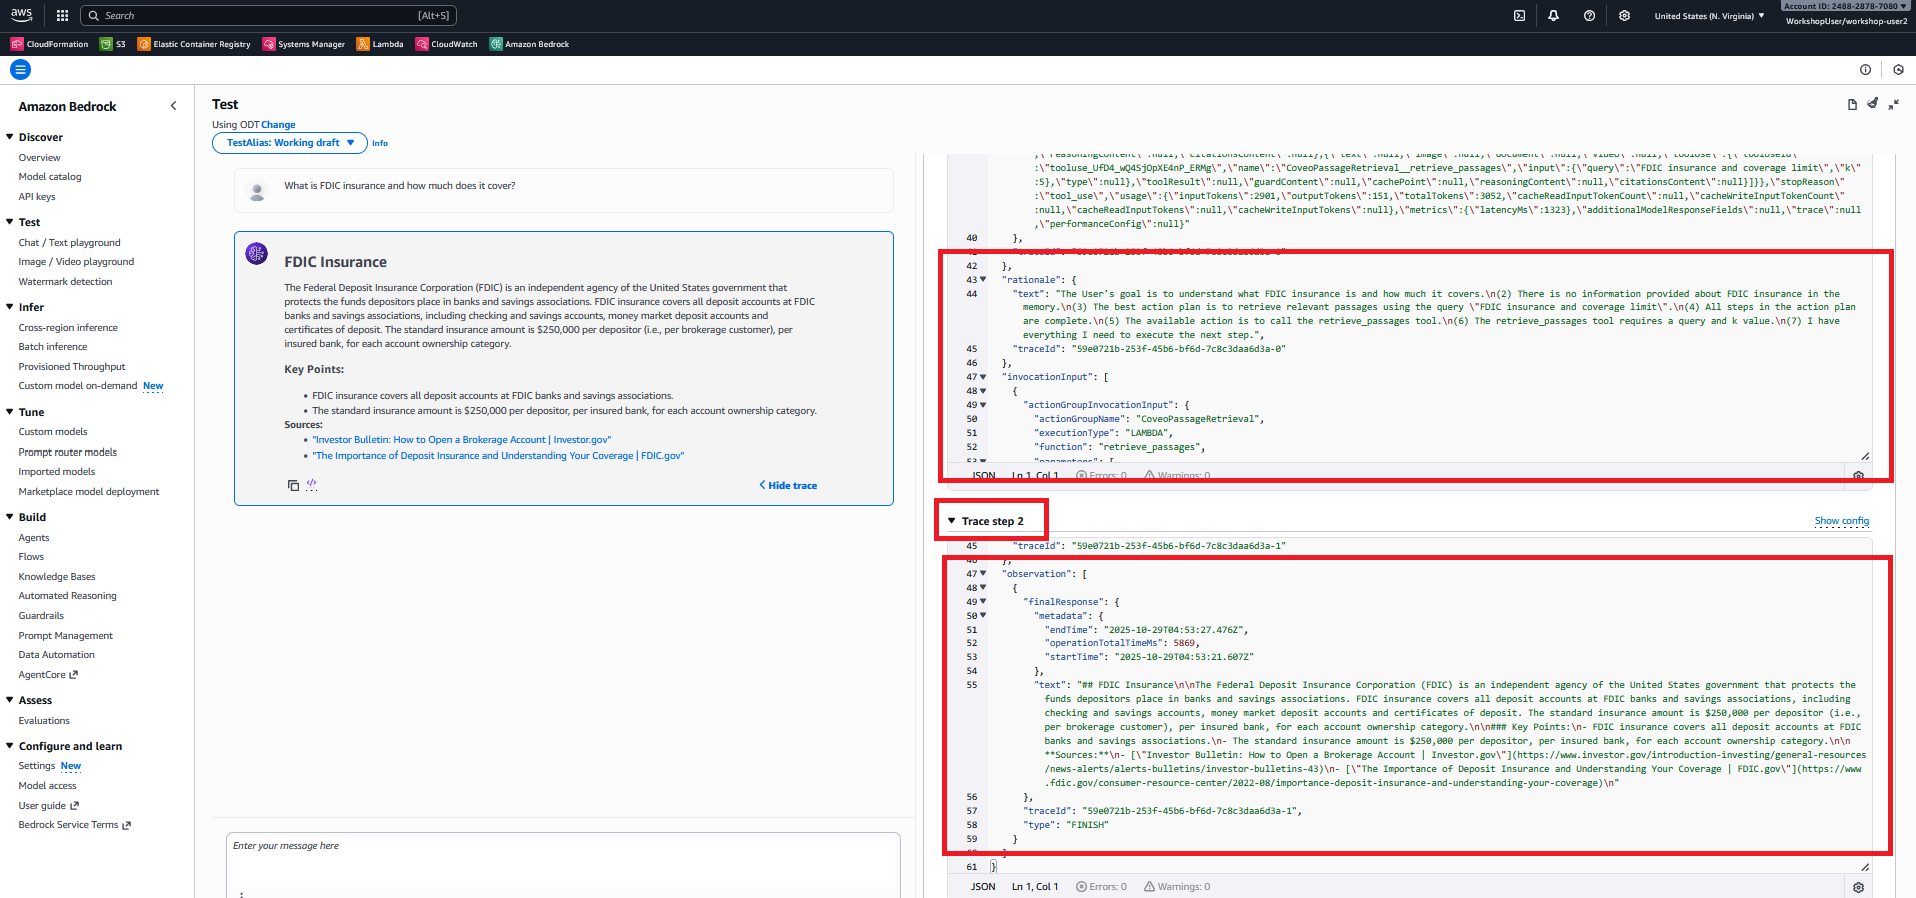
Task: Open Prompt Management in sidebar
Action: coord(66,635)
